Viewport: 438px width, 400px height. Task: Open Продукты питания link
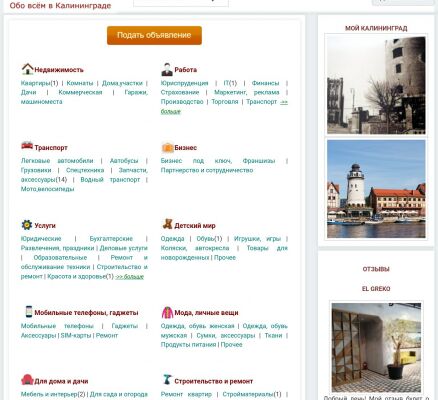coord(188,345)
